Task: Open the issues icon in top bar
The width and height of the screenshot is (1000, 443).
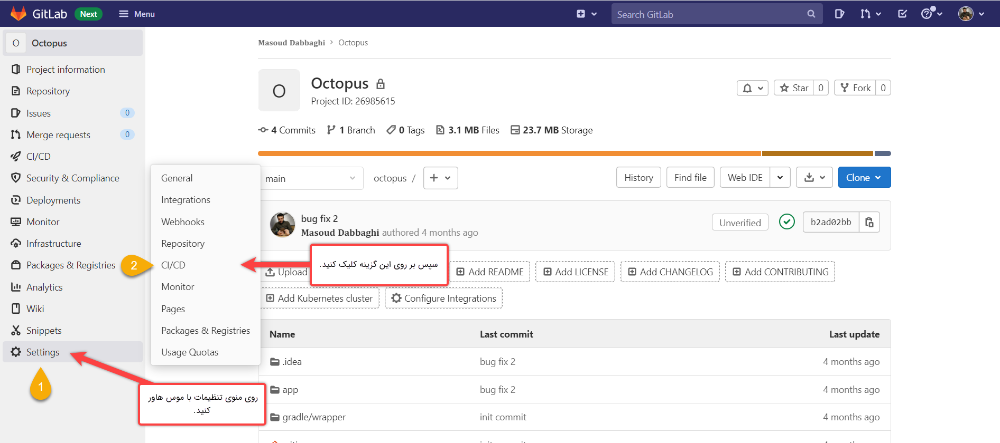Action: pos(840,14)
